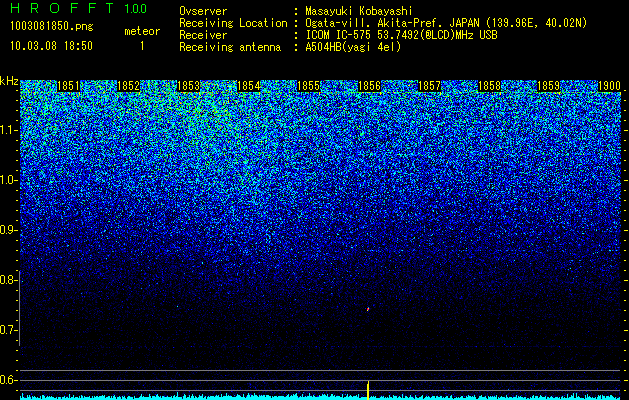Click the 1855 time marker
Image resolution: width=629 pixels, height=400 pixels.
(x=309, y=86)
